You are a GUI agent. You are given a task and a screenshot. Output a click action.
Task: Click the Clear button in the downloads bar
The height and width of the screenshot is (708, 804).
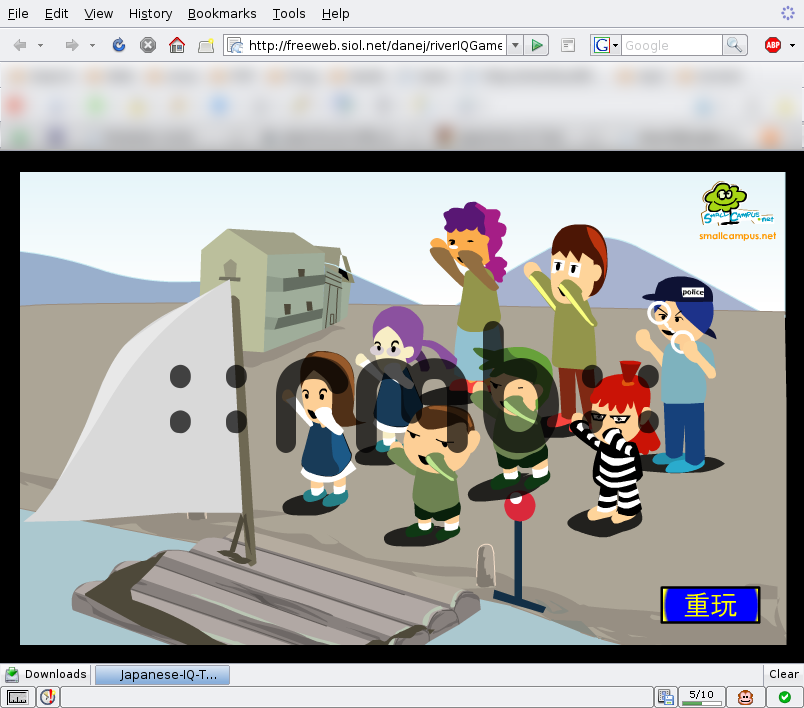783,674
